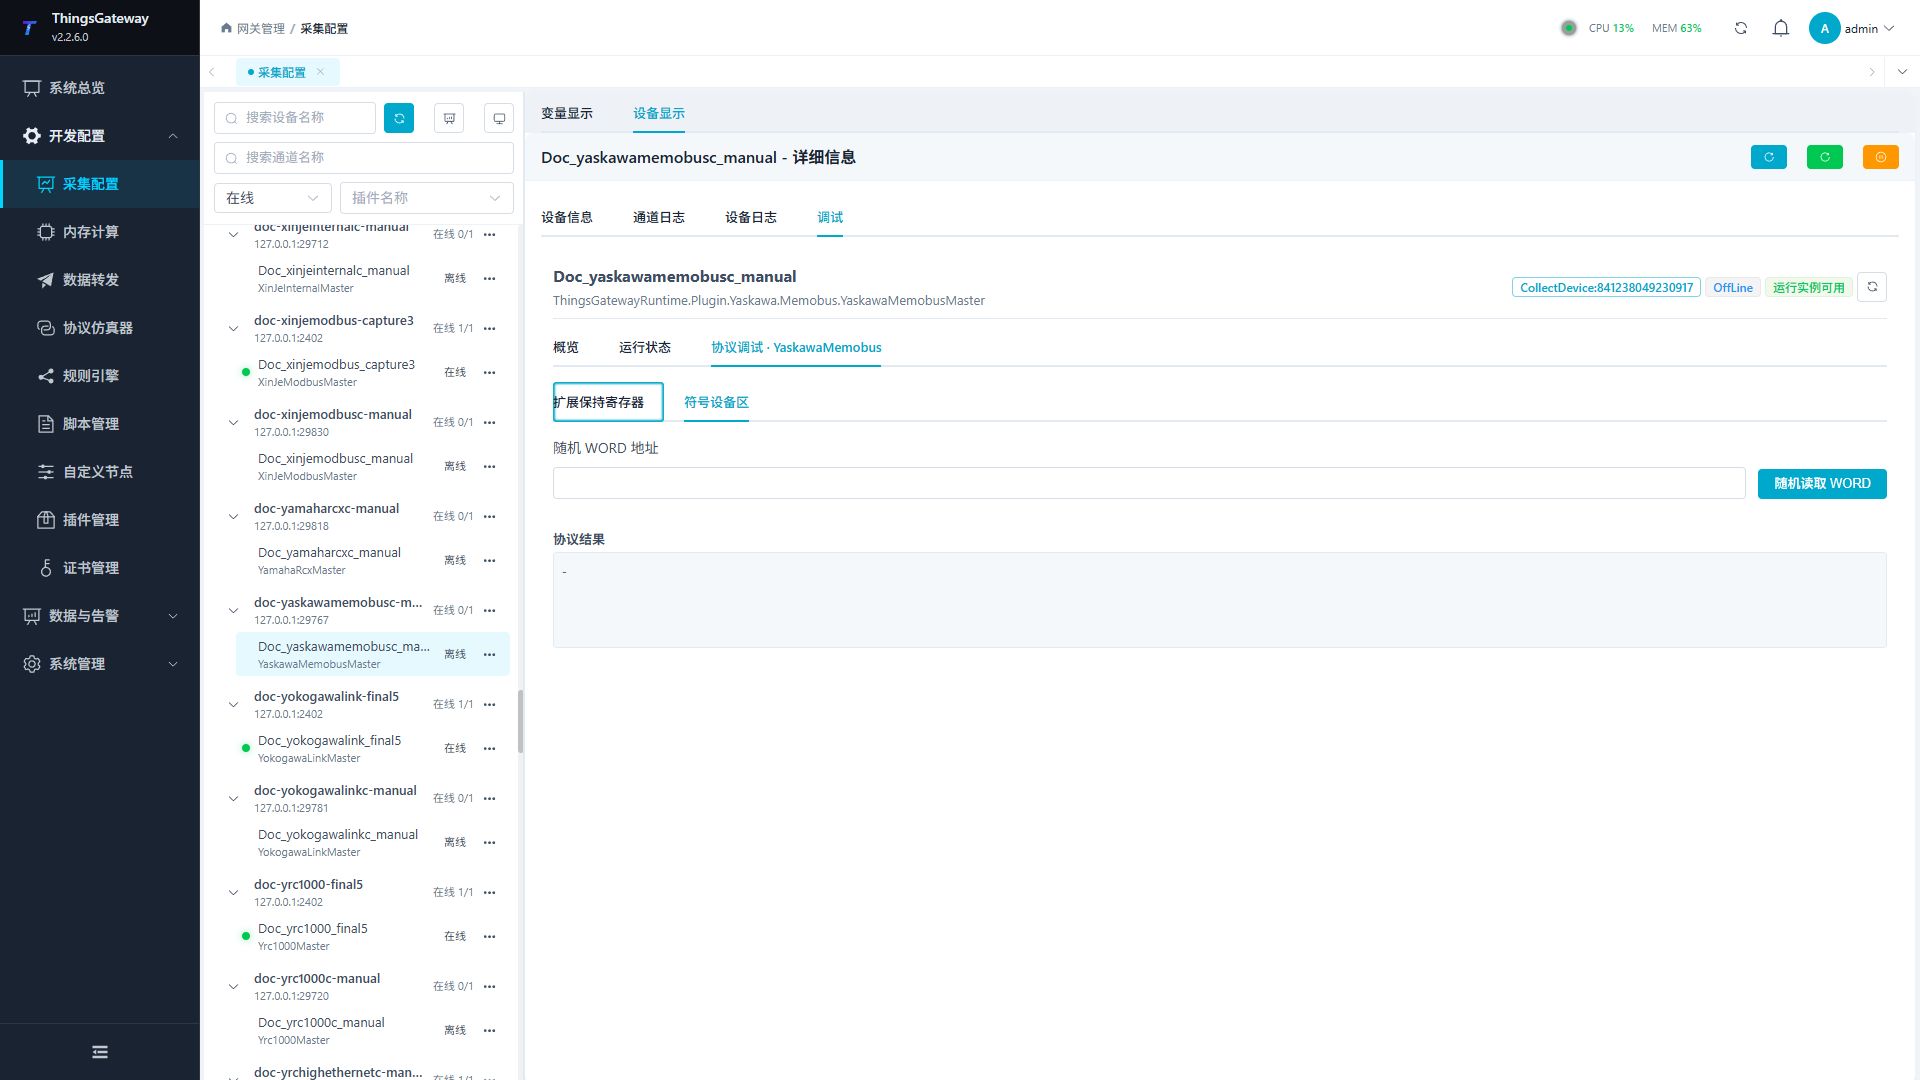Click the ThingsGateway logo
1920x1080 pixels.
click(x=29, y=28)
